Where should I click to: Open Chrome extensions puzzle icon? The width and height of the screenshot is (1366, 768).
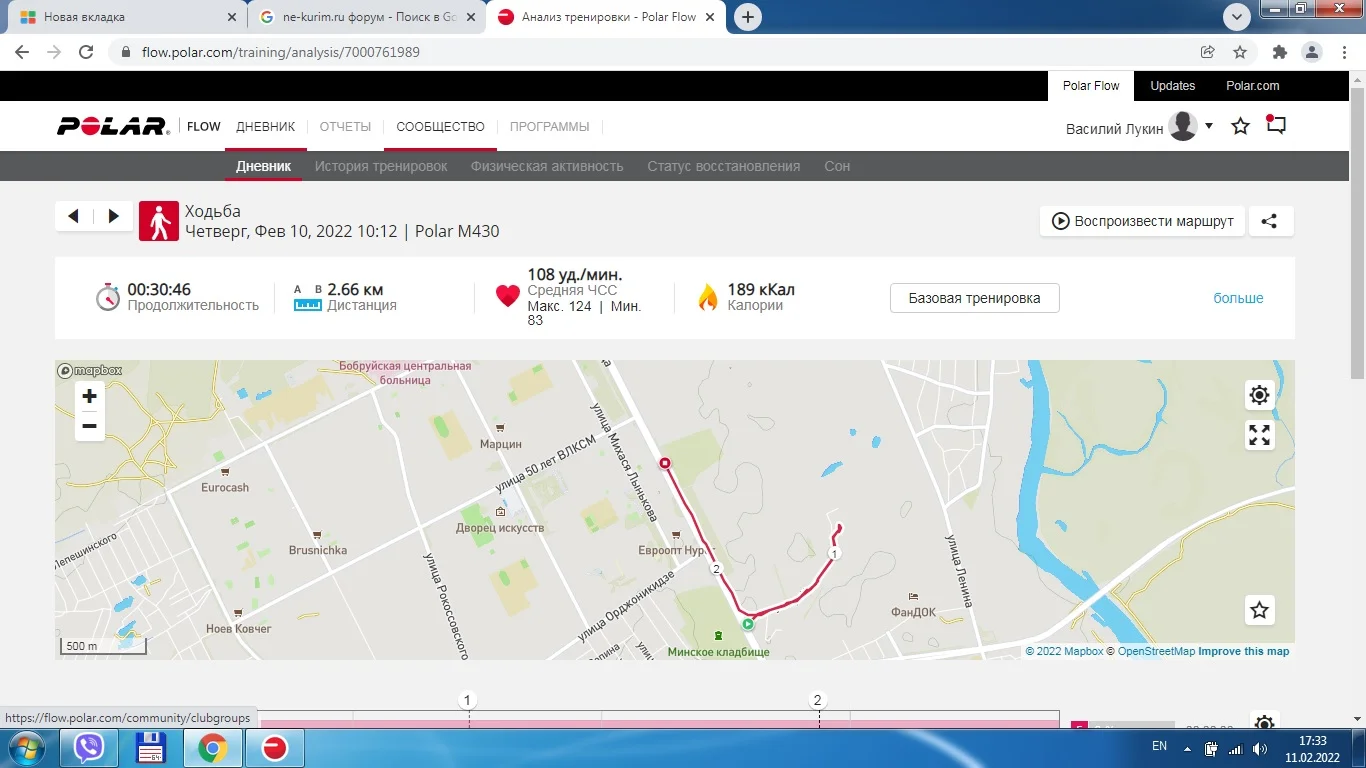[x=1279, y=52]
